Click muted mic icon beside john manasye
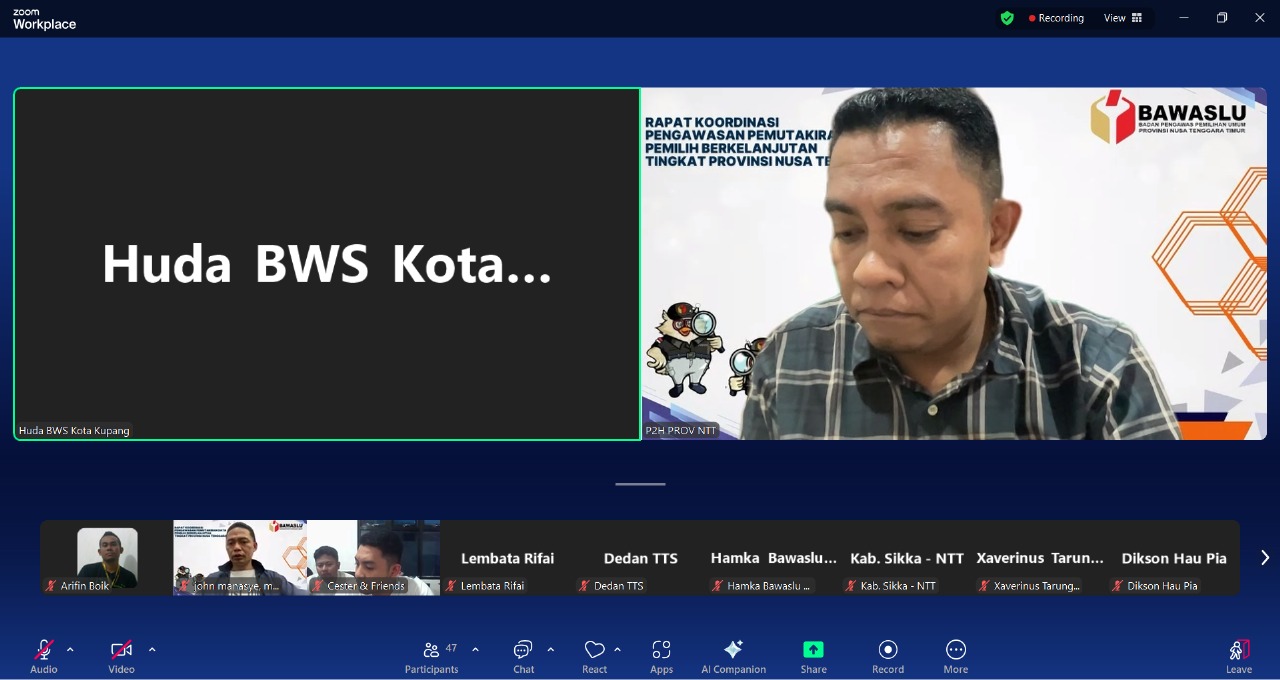 tap(184, 586)
